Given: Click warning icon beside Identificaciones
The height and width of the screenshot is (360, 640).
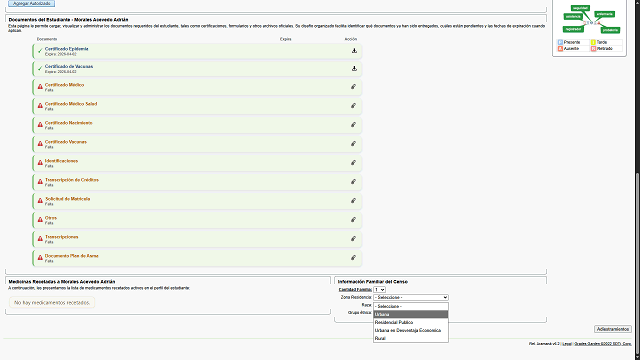Looking at the screenshot, I should (x=40, y=162).
